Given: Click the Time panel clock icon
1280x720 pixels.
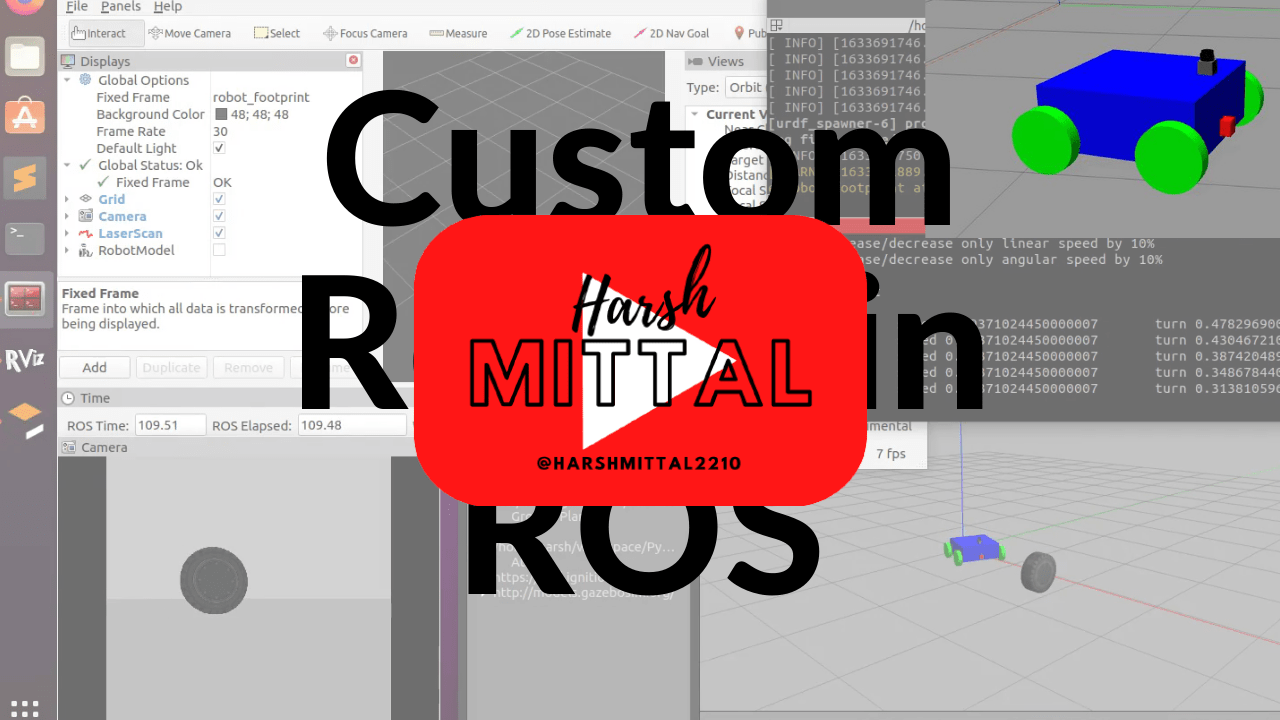Looking at the screenshot, I should pyautogui.click(x=69, y=398).
